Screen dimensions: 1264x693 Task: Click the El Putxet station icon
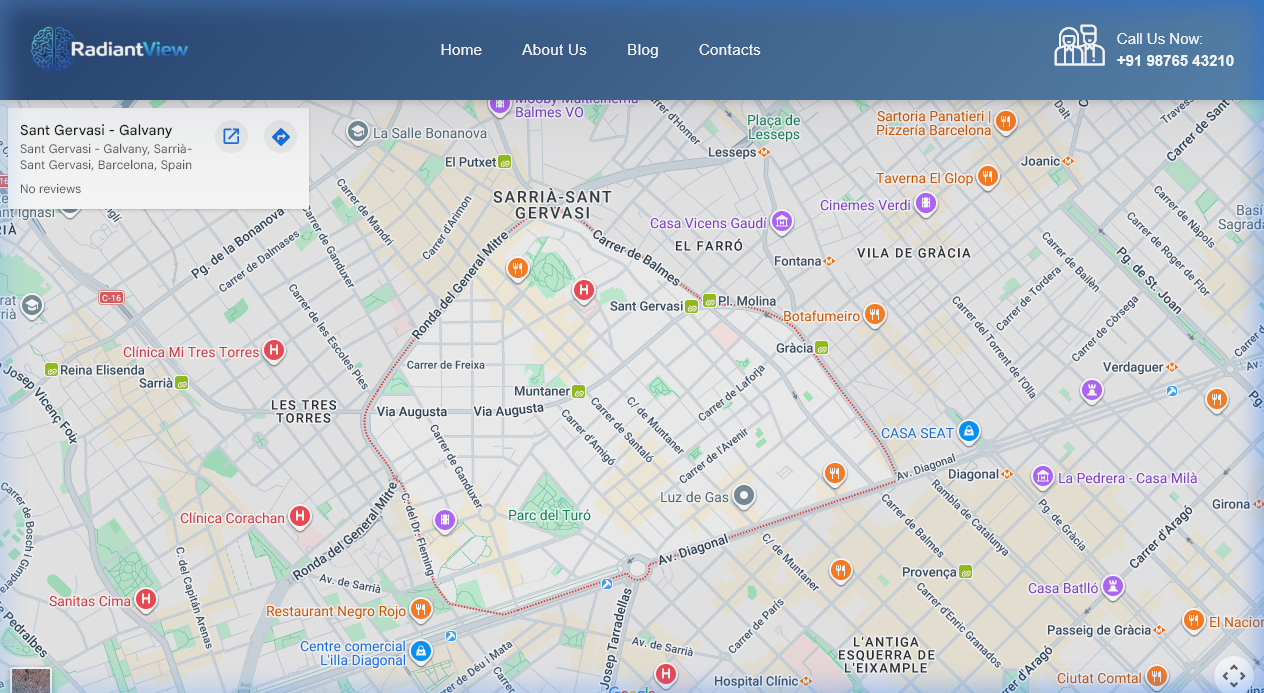(505, 161)
